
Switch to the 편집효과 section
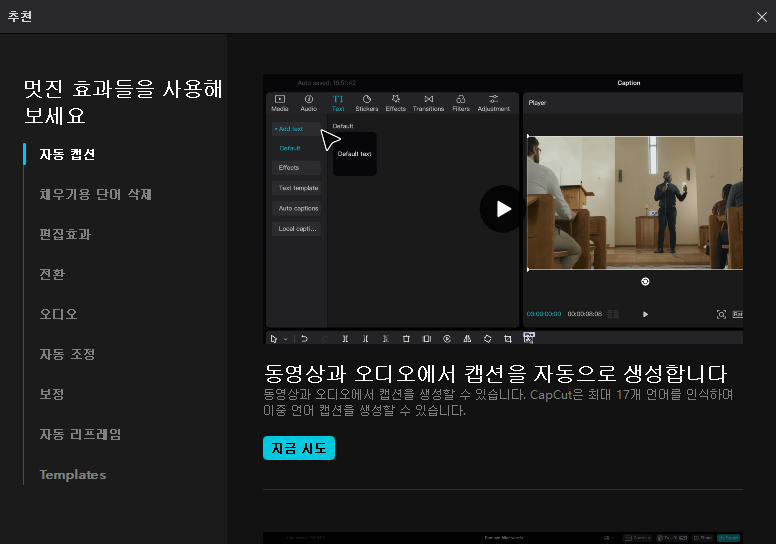65,234
